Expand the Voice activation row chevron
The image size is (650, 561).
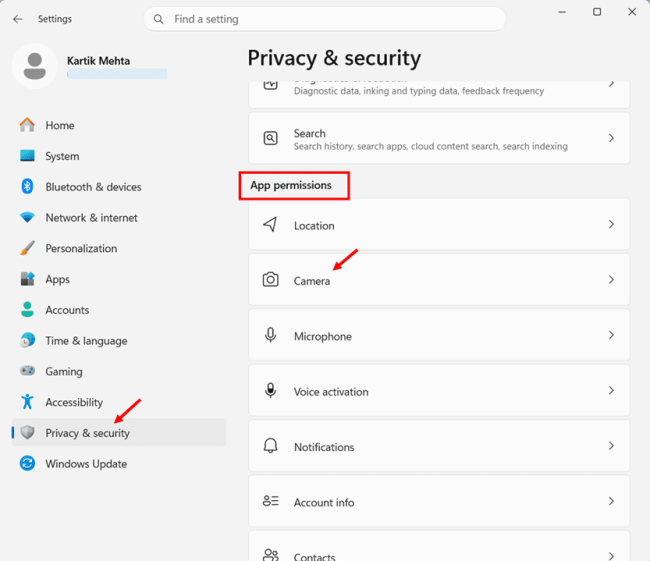pos(611,391)
